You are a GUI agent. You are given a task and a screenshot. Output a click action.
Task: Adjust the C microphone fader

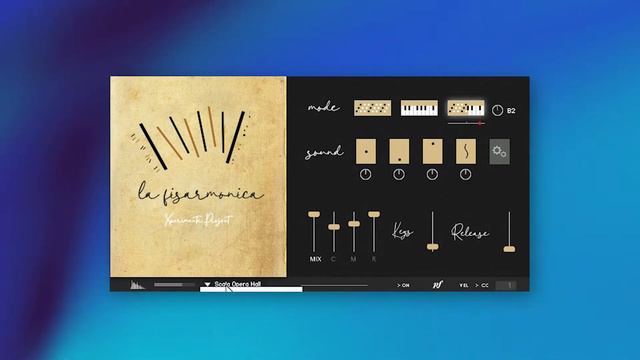tap(334, 227)
